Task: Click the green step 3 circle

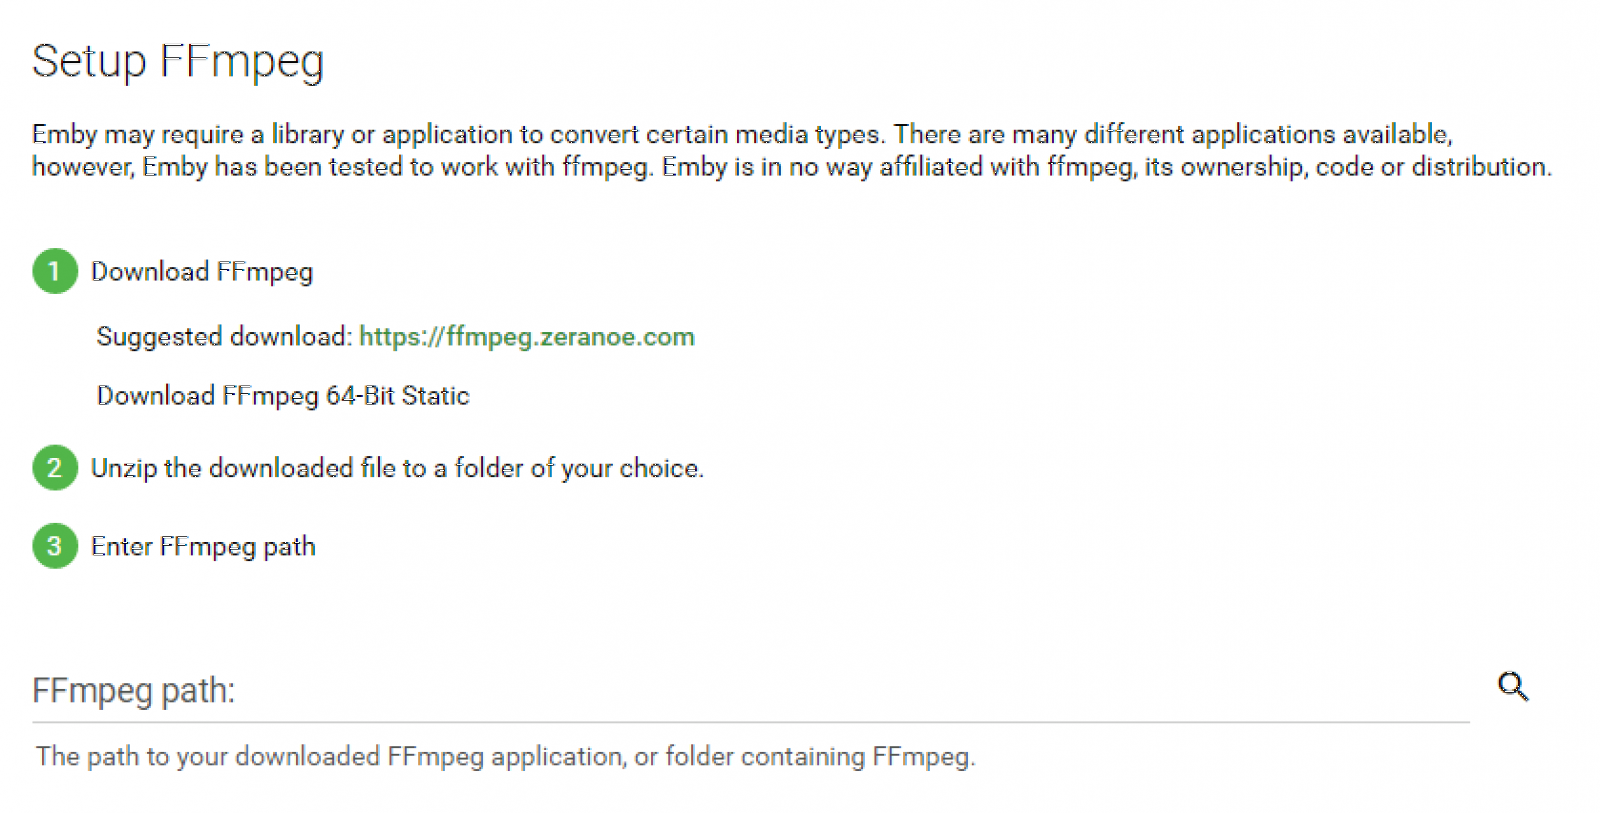Action: pyautogui.click(x=55, y=546)
